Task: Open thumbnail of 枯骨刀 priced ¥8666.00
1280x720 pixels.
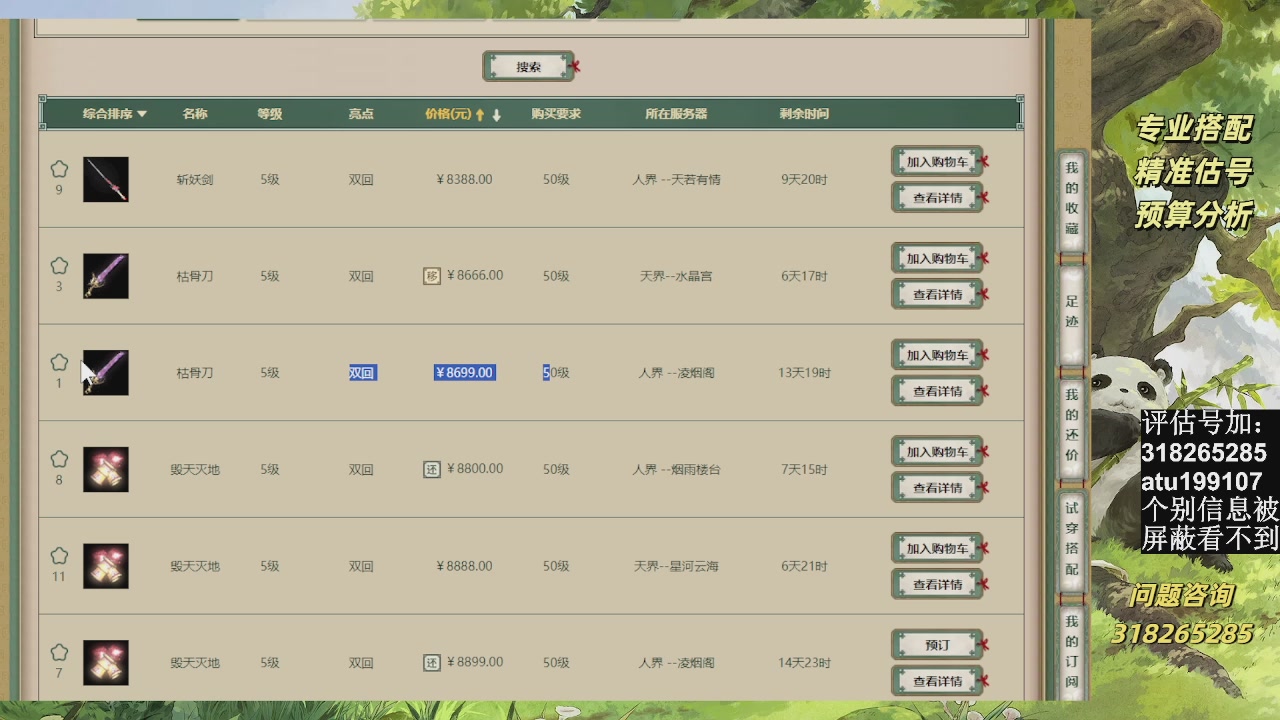Action: [106, 276]
